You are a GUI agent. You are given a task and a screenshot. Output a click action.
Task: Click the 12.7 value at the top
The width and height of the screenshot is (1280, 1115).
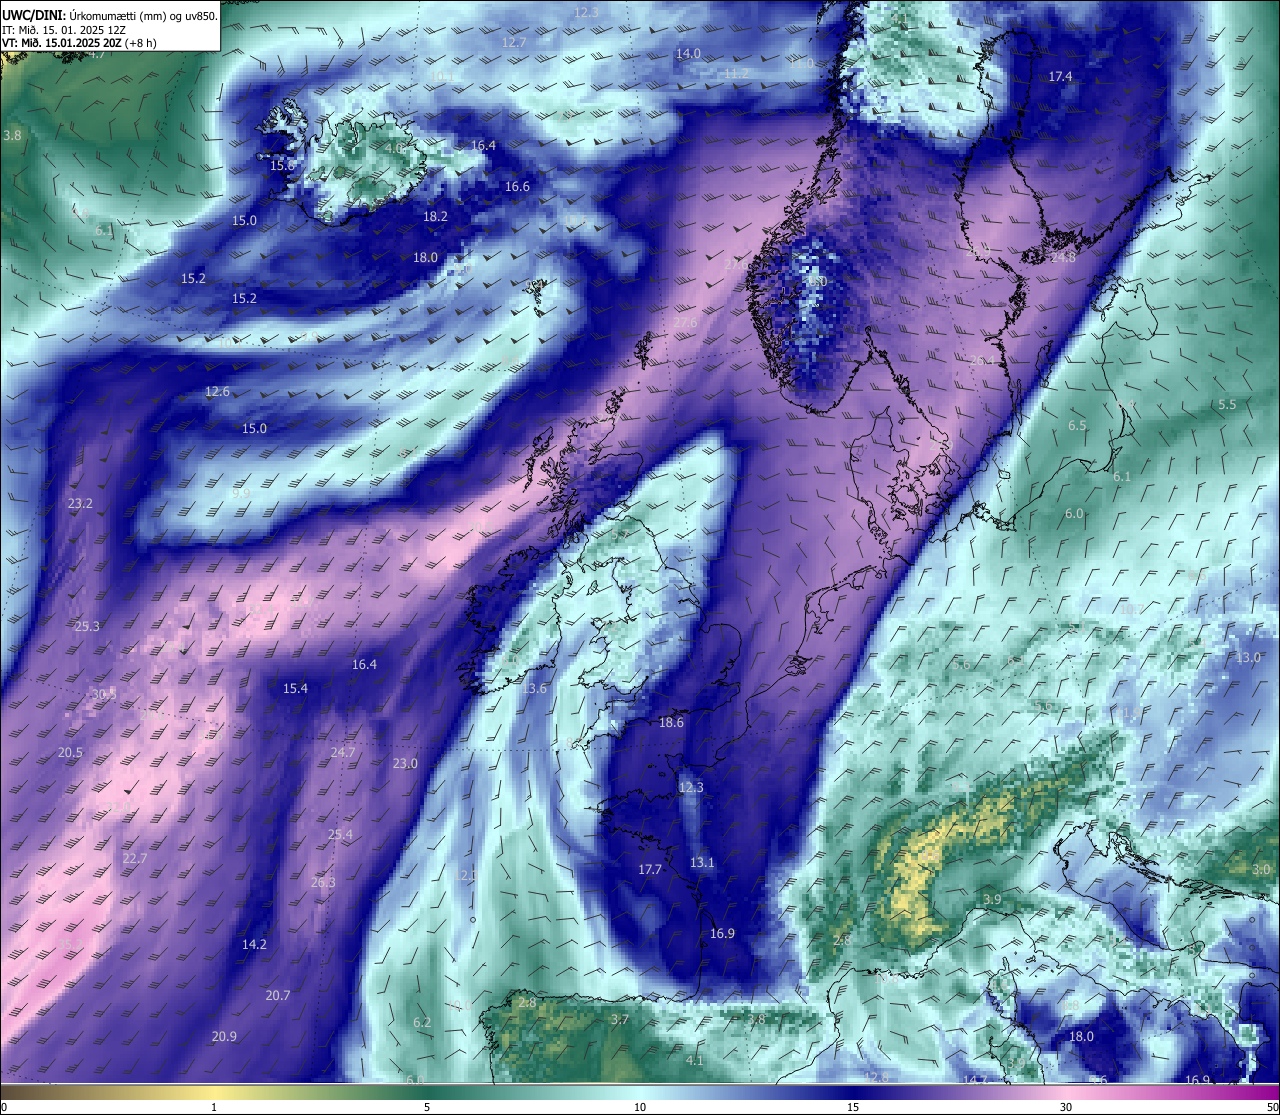[x=514, y=43]
